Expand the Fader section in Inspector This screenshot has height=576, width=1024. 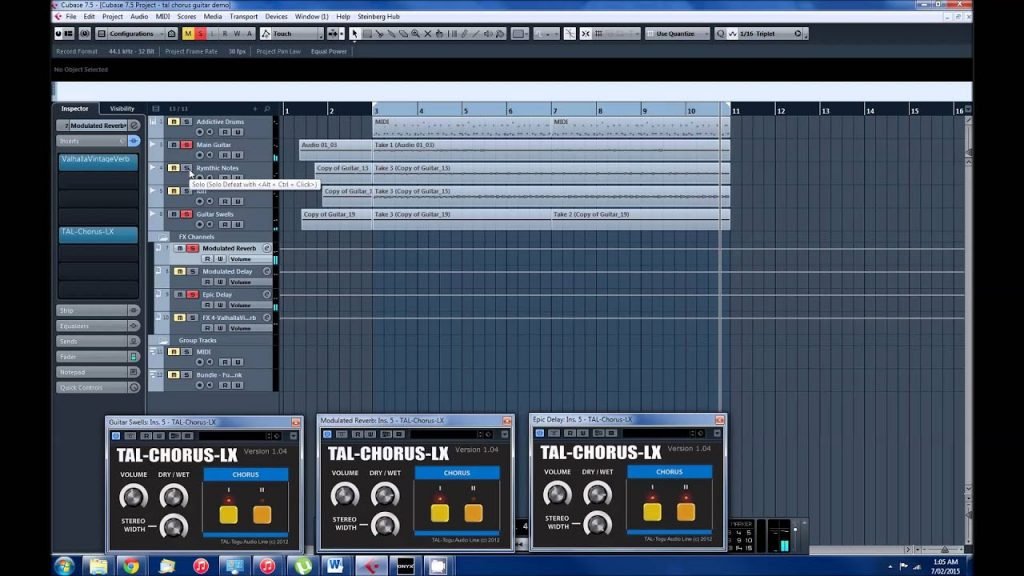point(98,357)
